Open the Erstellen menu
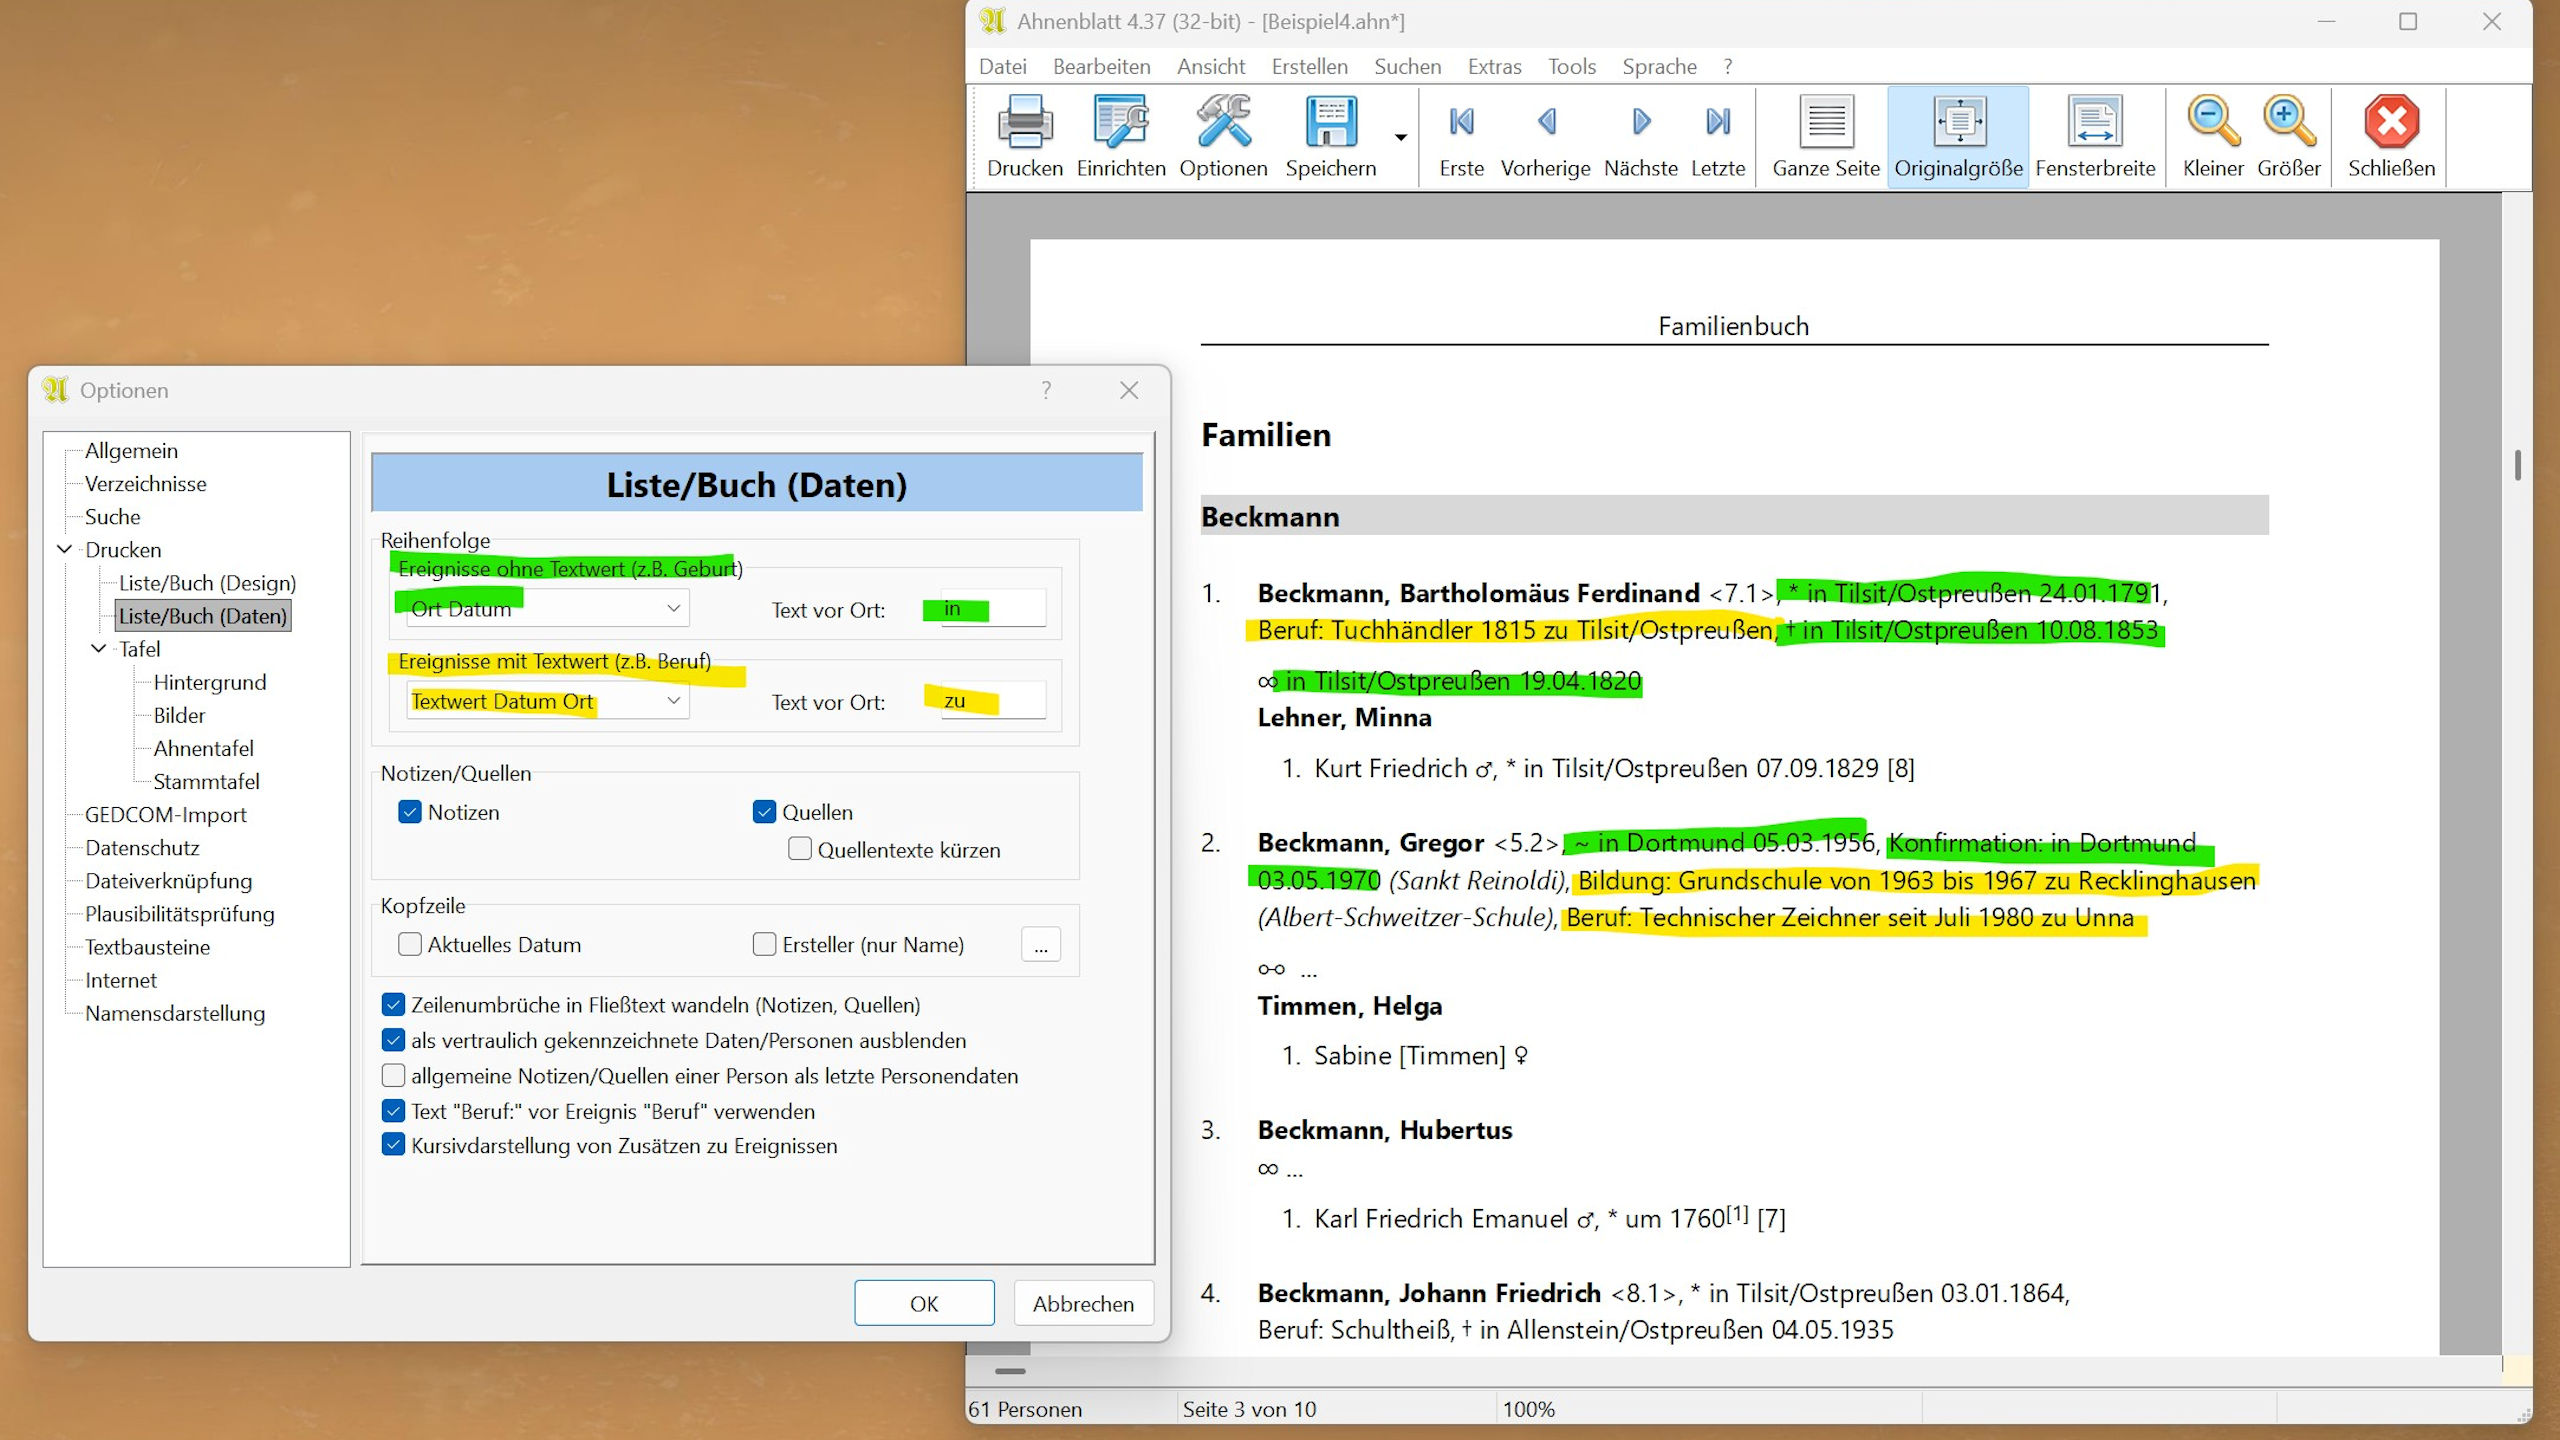The image size is (2560, 1440). (1309, 66)
